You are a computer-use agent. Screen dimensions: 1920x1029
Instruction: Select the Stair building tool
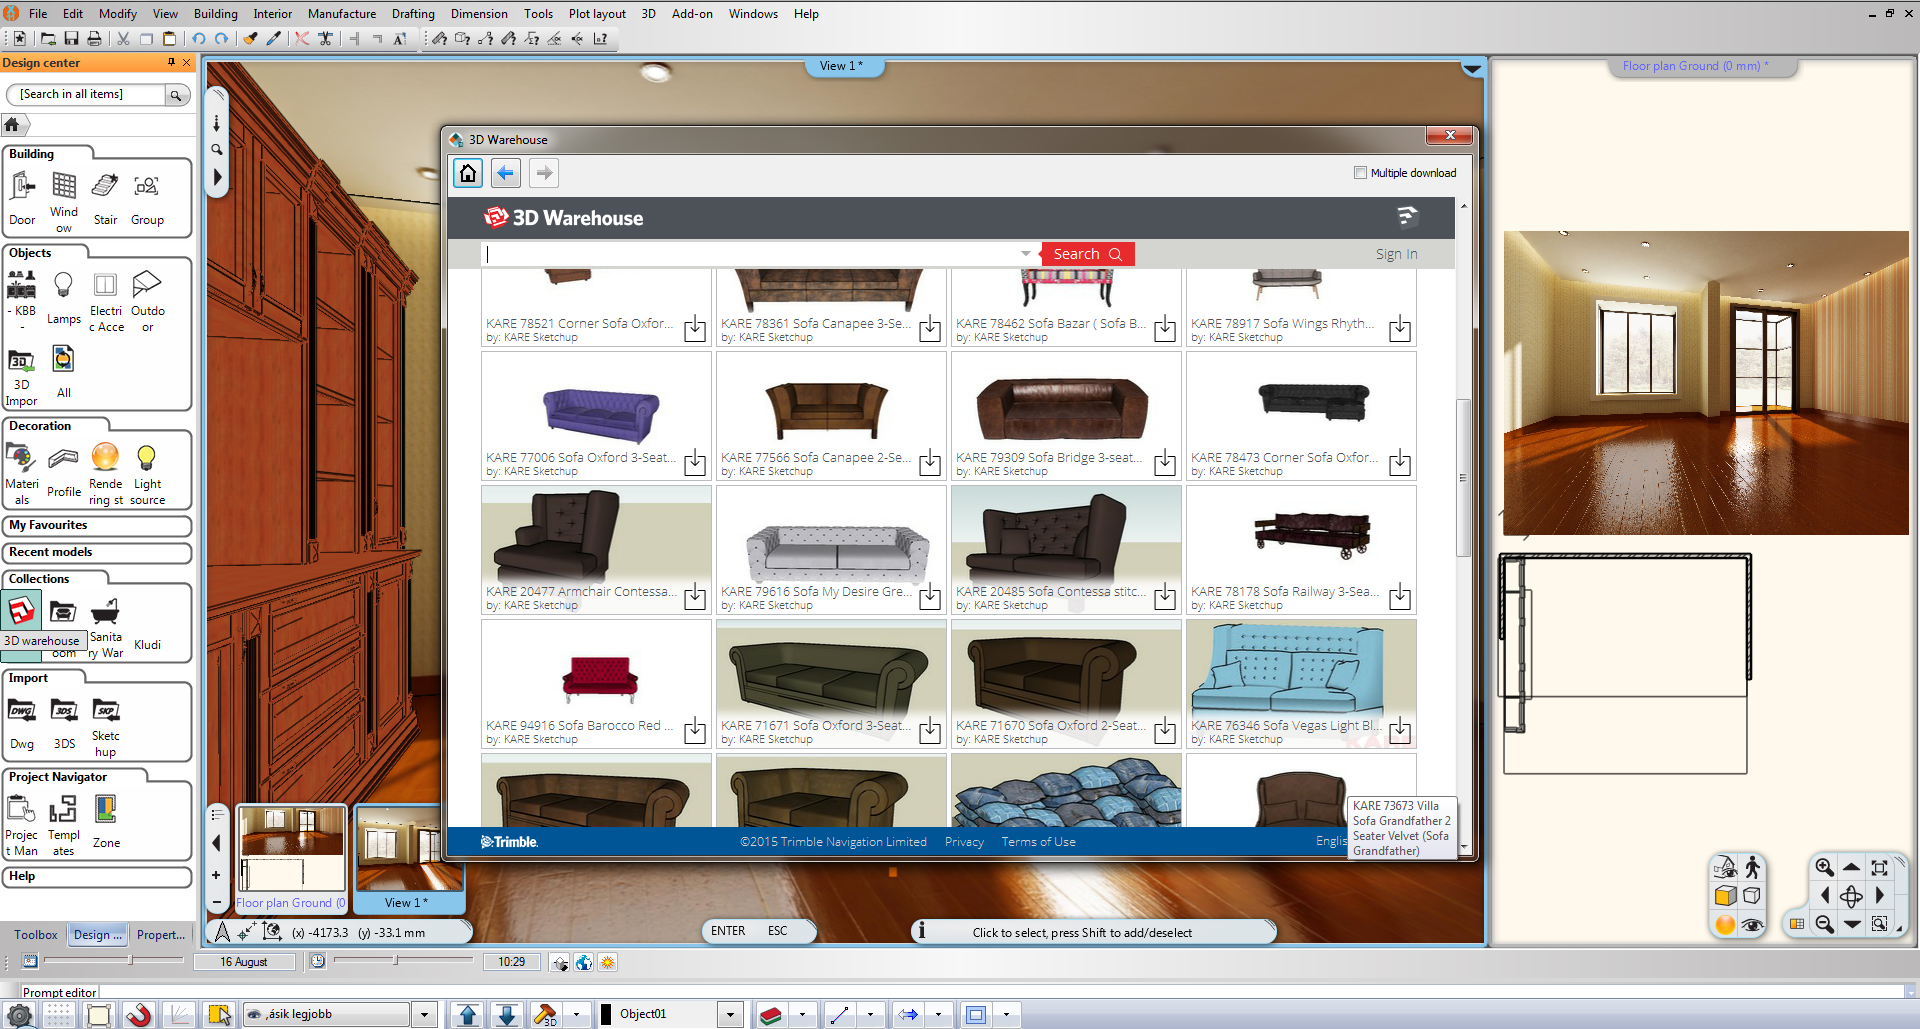[105, 197]
